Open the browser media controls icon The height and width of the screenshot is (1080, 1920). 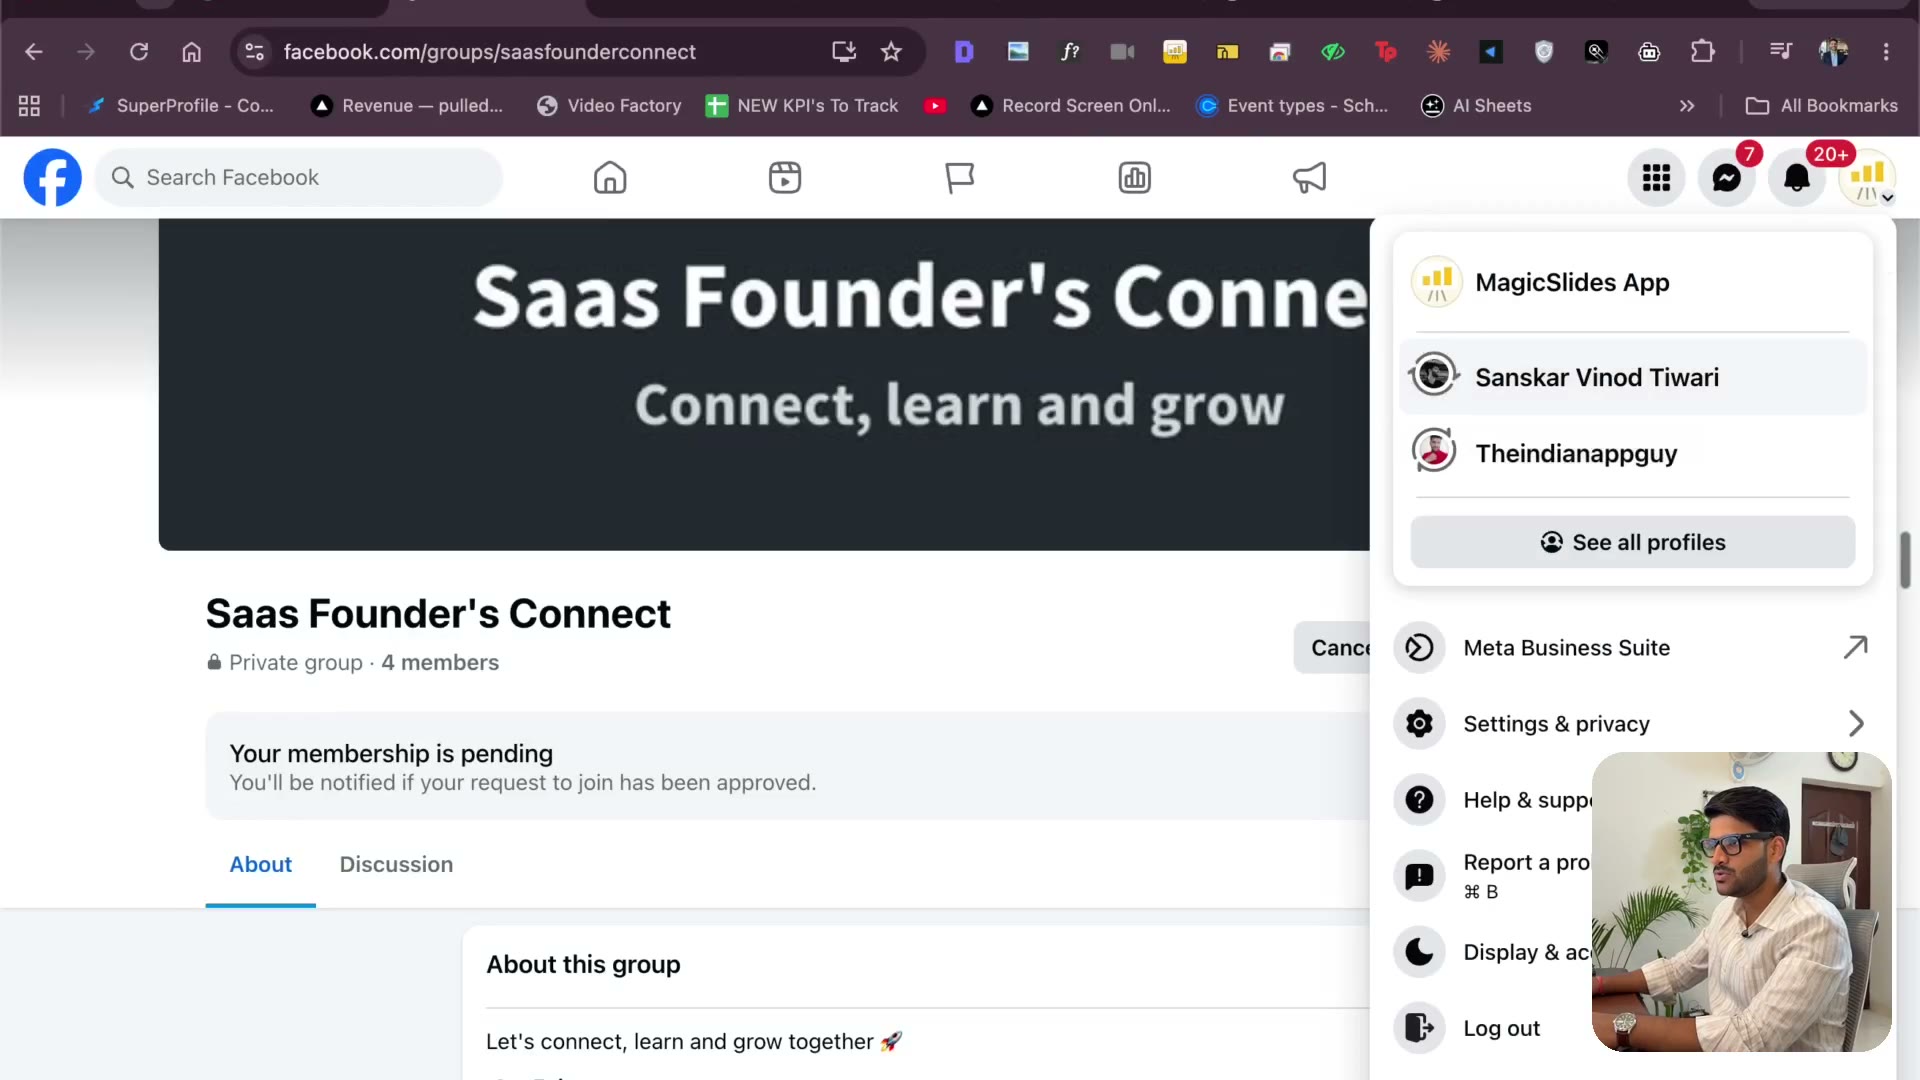(1781, 52)
